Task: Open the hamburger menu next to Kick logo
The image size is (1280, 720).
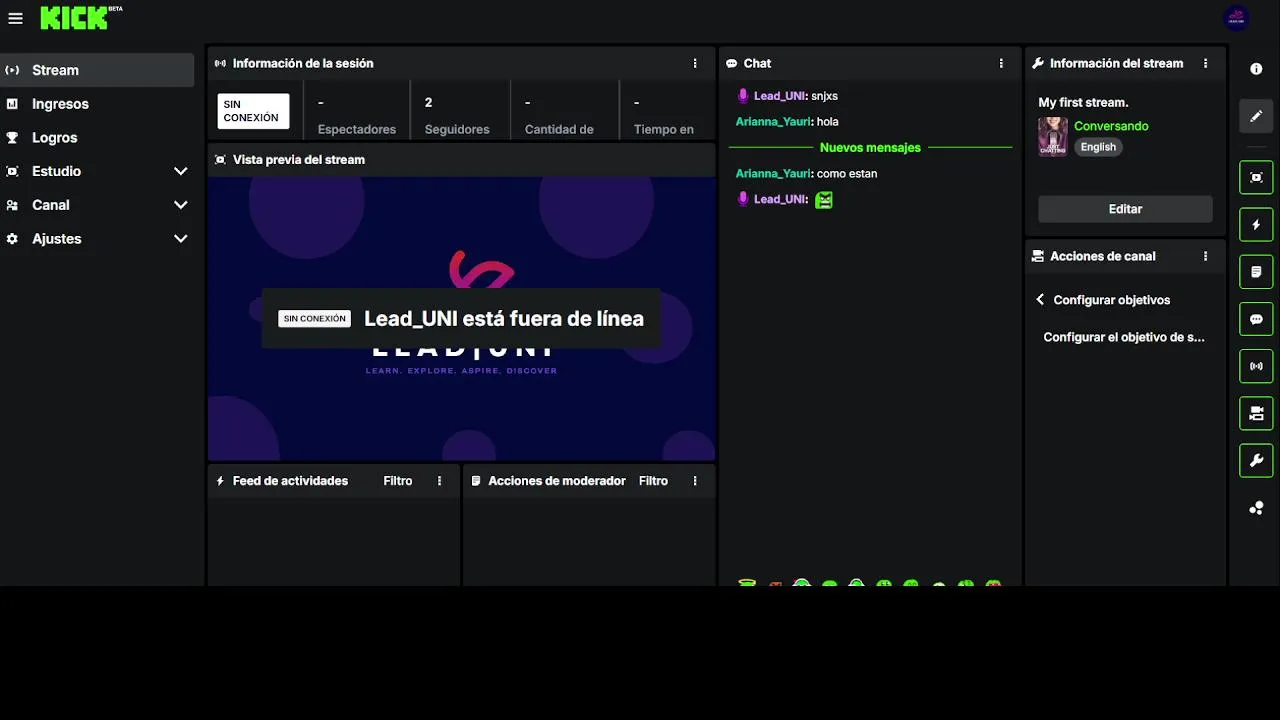Action: [x=15, y=18]
